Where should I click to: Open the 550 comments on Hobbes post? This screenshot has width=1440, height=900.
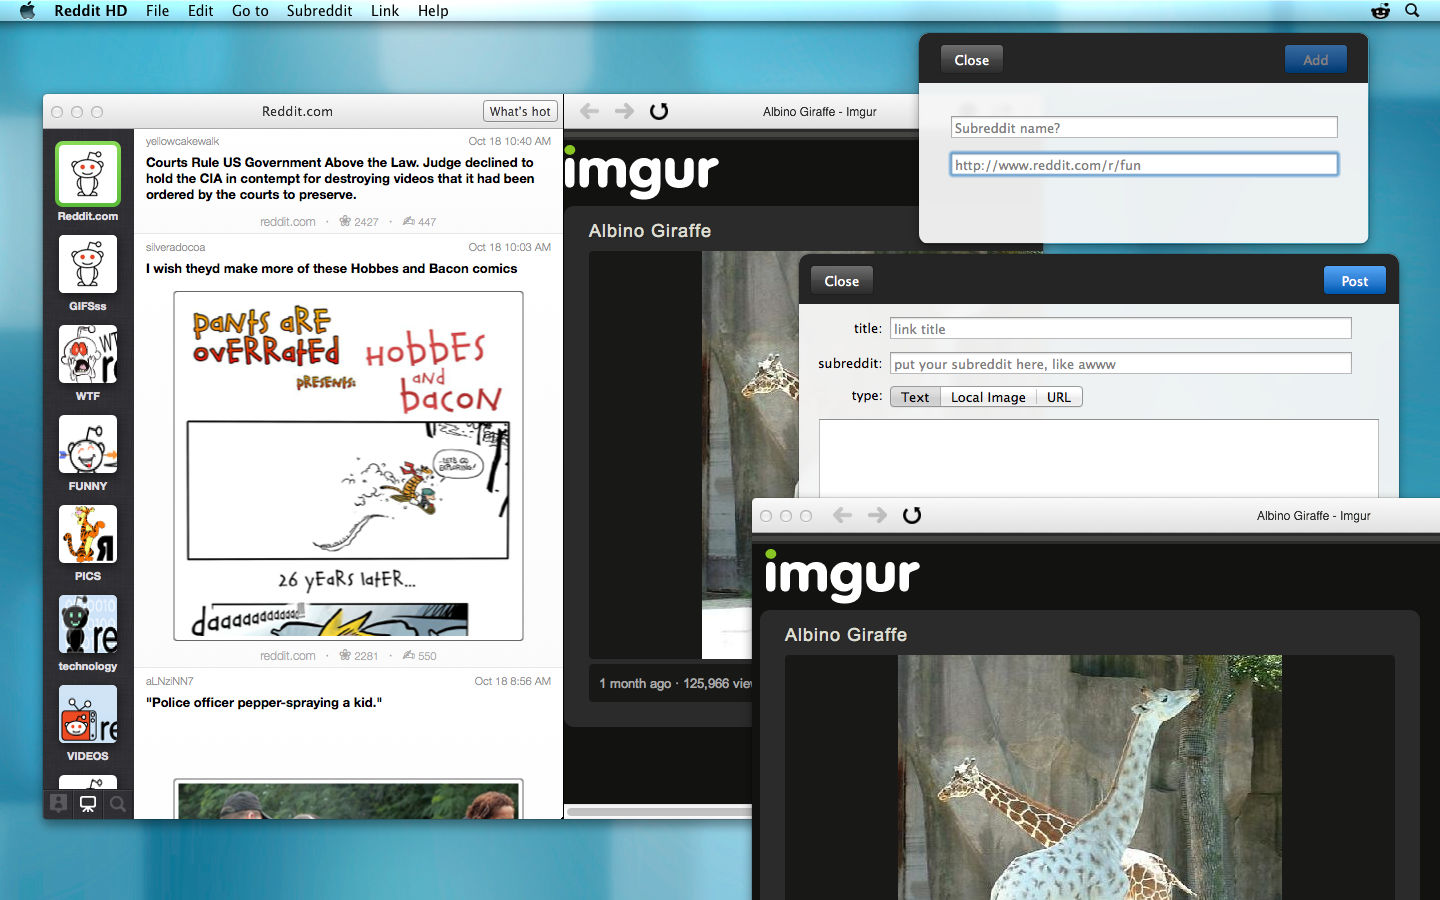coord(420,656)
